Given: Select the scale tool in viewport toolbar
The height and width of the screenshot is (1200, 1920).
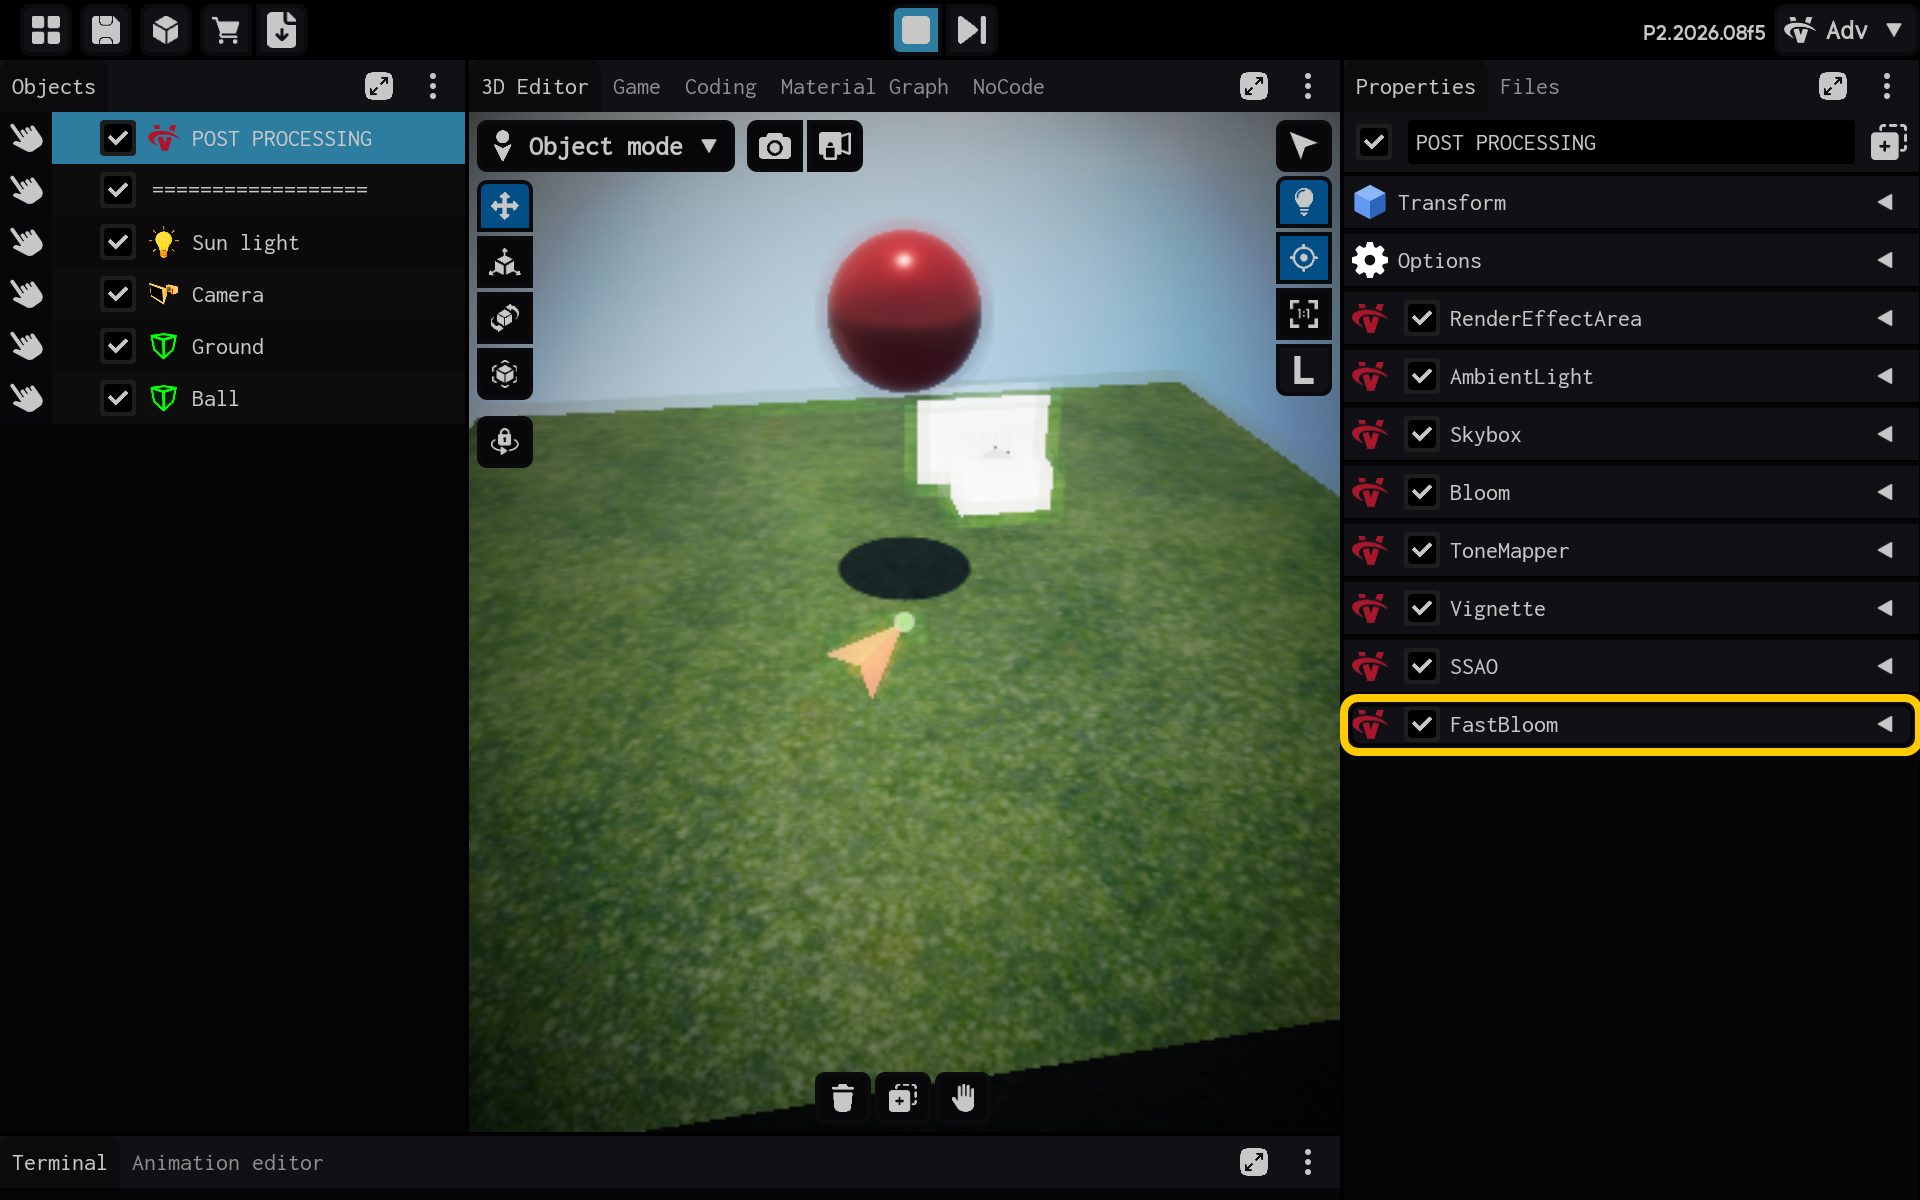Looking at the screenshot, I should click(505, 262).
